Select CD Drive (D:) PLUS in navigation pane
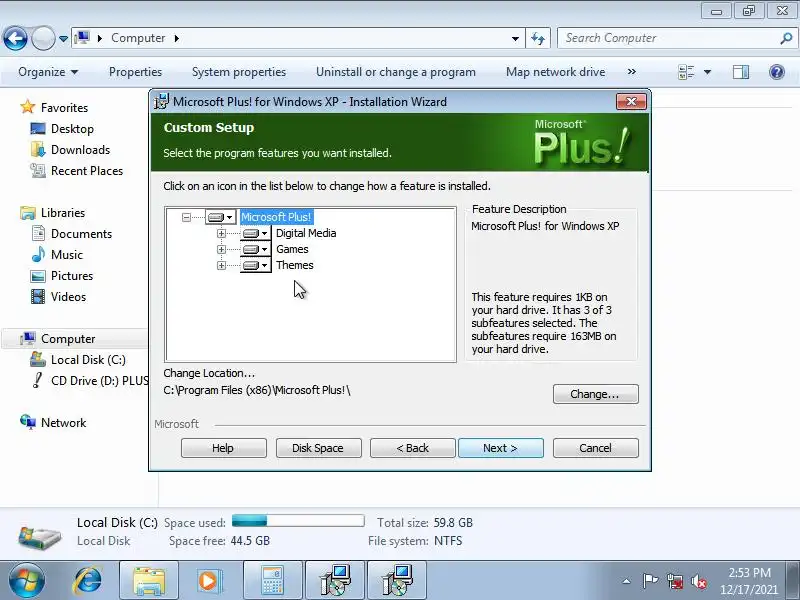 click(x=100, y=381)
